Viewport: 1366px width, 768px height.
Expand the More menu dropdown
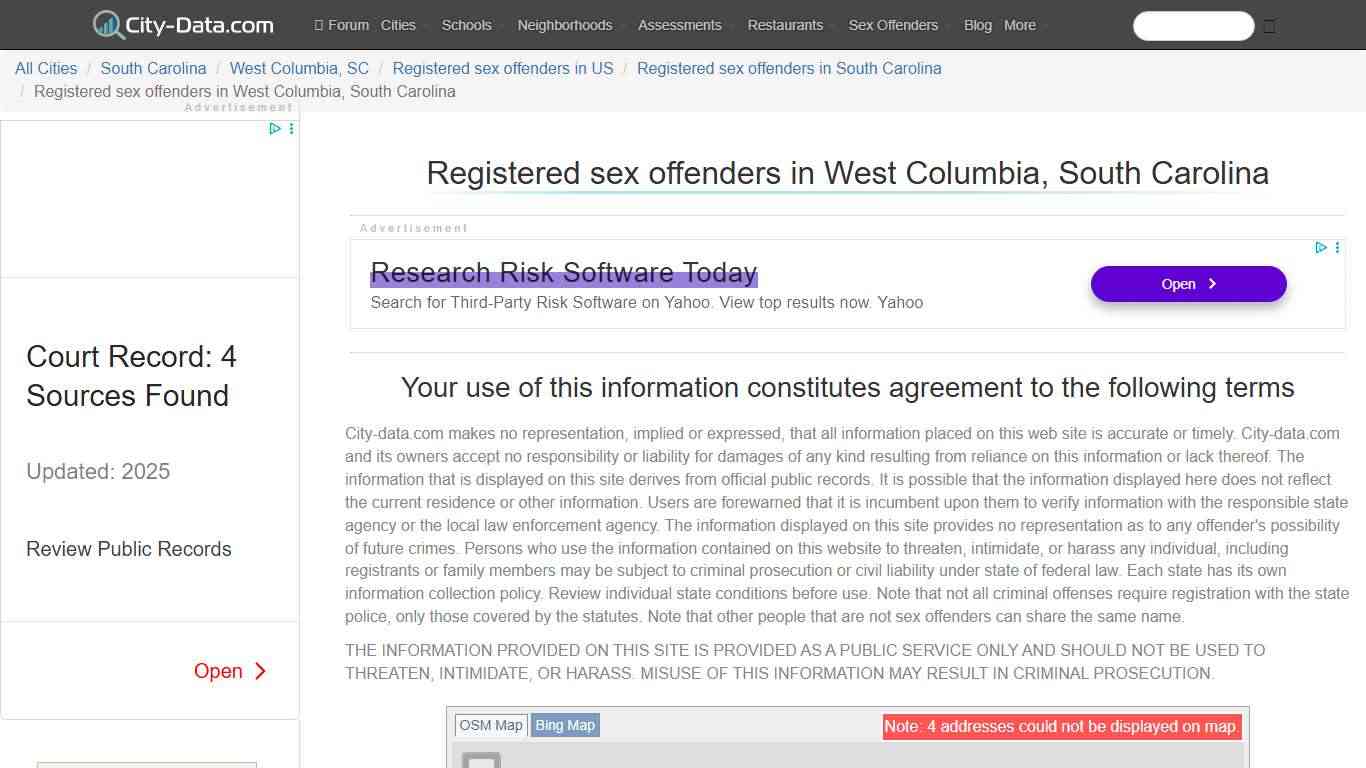[x=1020, y=25]
